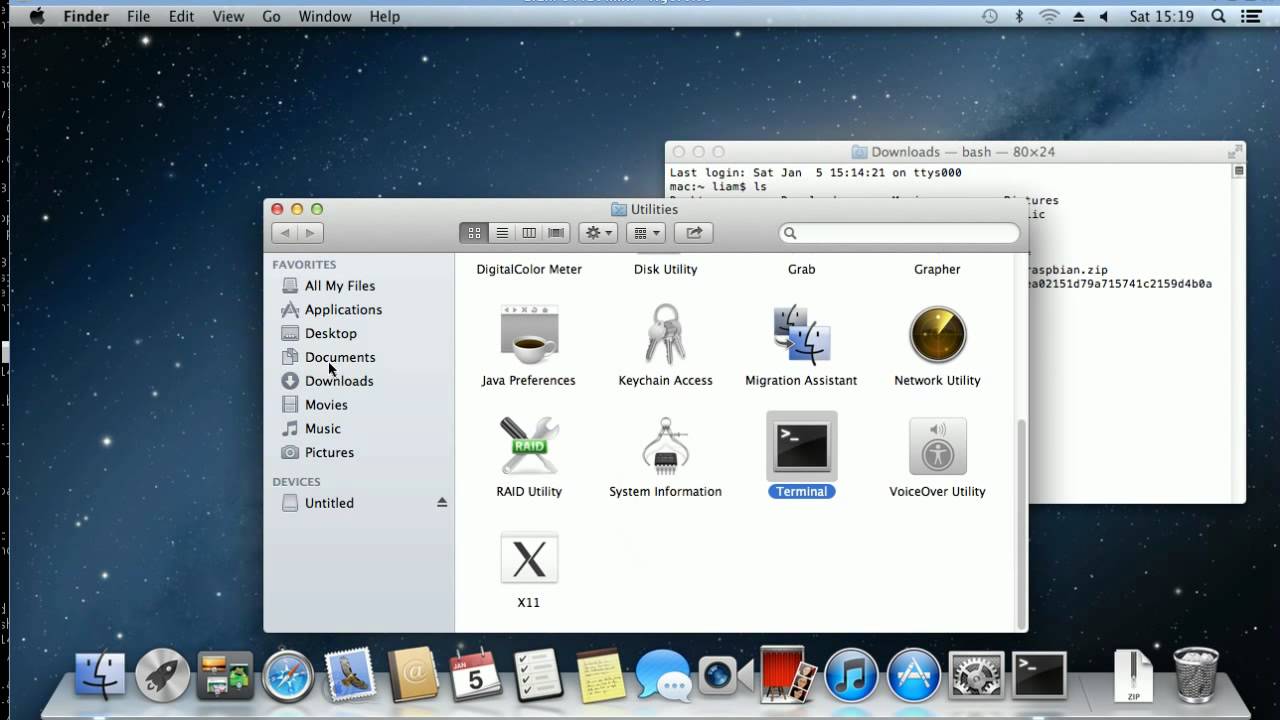
Task: Open the Finder menu
Action: pyautogui.click(x=86, y=16)
